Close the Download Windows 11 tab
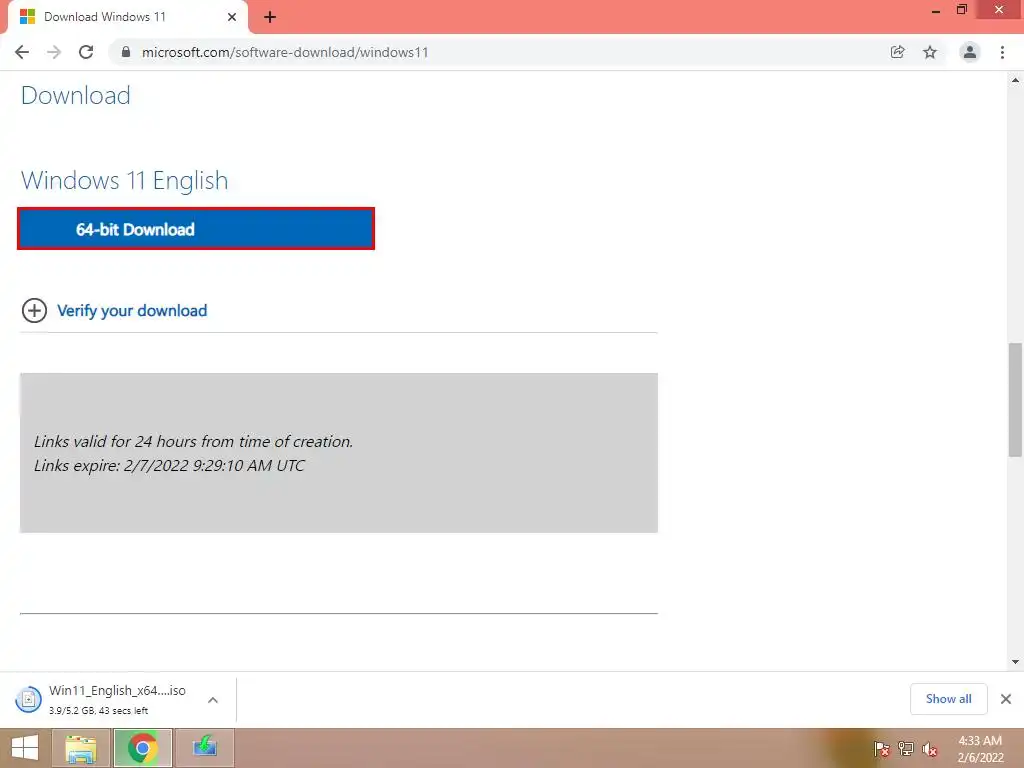 [232, 17]
